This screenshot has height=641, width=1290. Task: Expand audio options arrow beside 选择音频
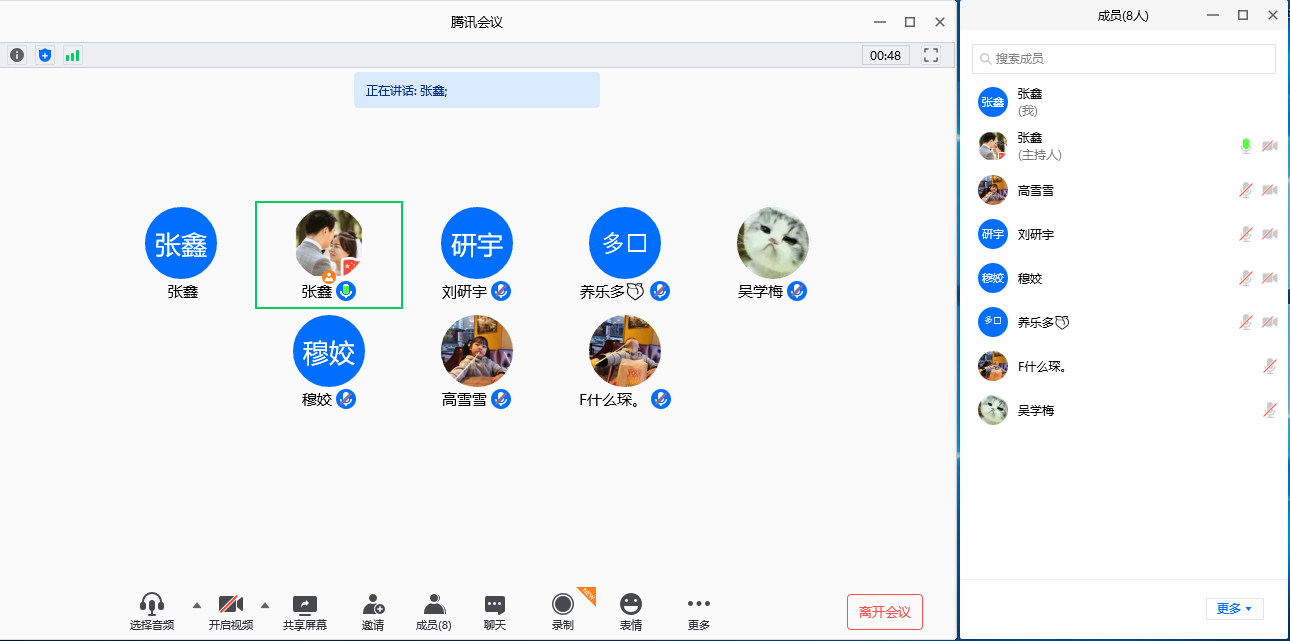[x=196, y=605]
